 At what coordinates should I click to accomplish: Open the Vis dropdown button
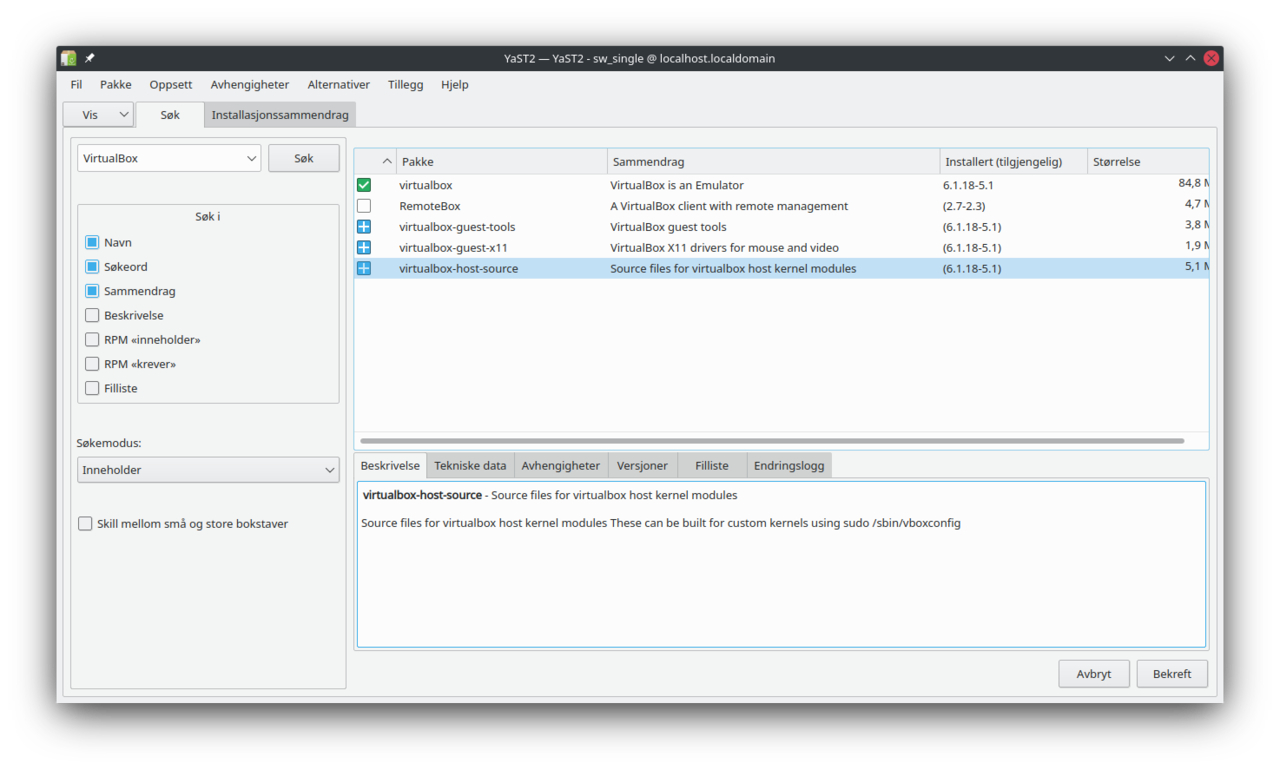point(98,115)
